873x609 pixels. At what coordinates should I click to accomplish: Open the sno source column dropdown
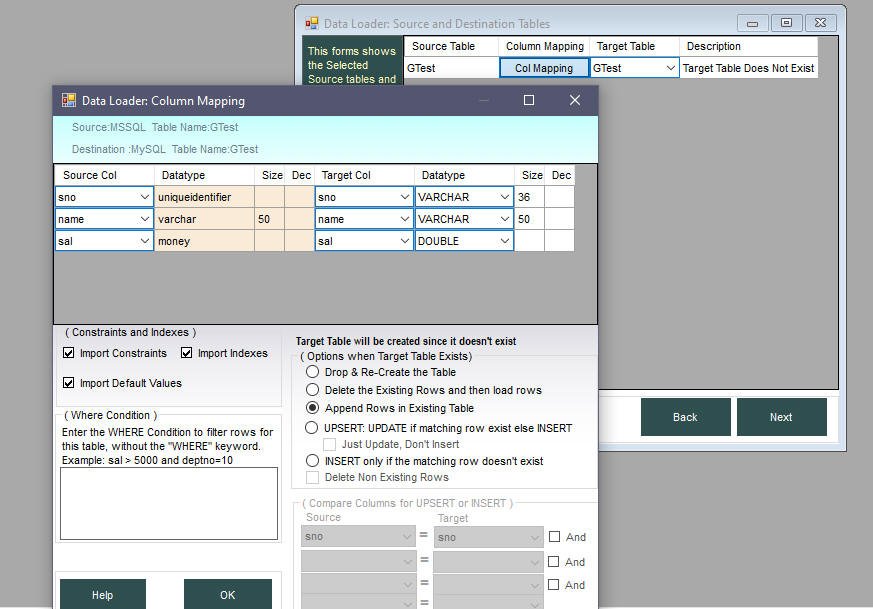[144, 197]
